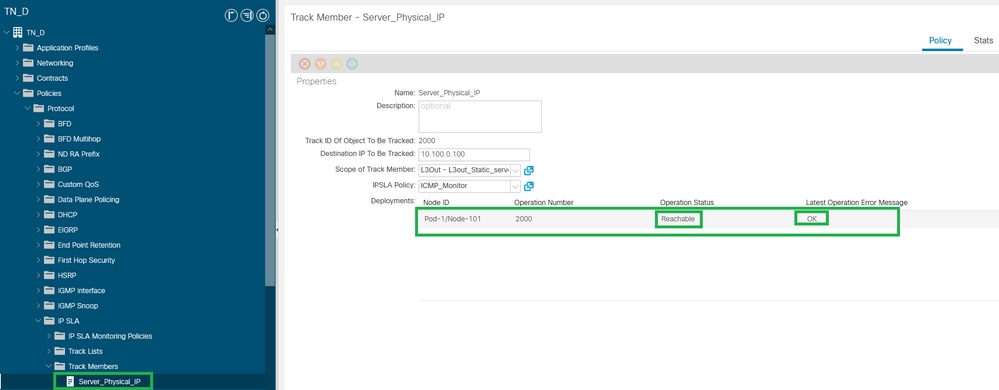Screen dimensions: 999x390
Task: Open the linked object icon beside Scope of Track Member
Action: (x=528, y=170)
